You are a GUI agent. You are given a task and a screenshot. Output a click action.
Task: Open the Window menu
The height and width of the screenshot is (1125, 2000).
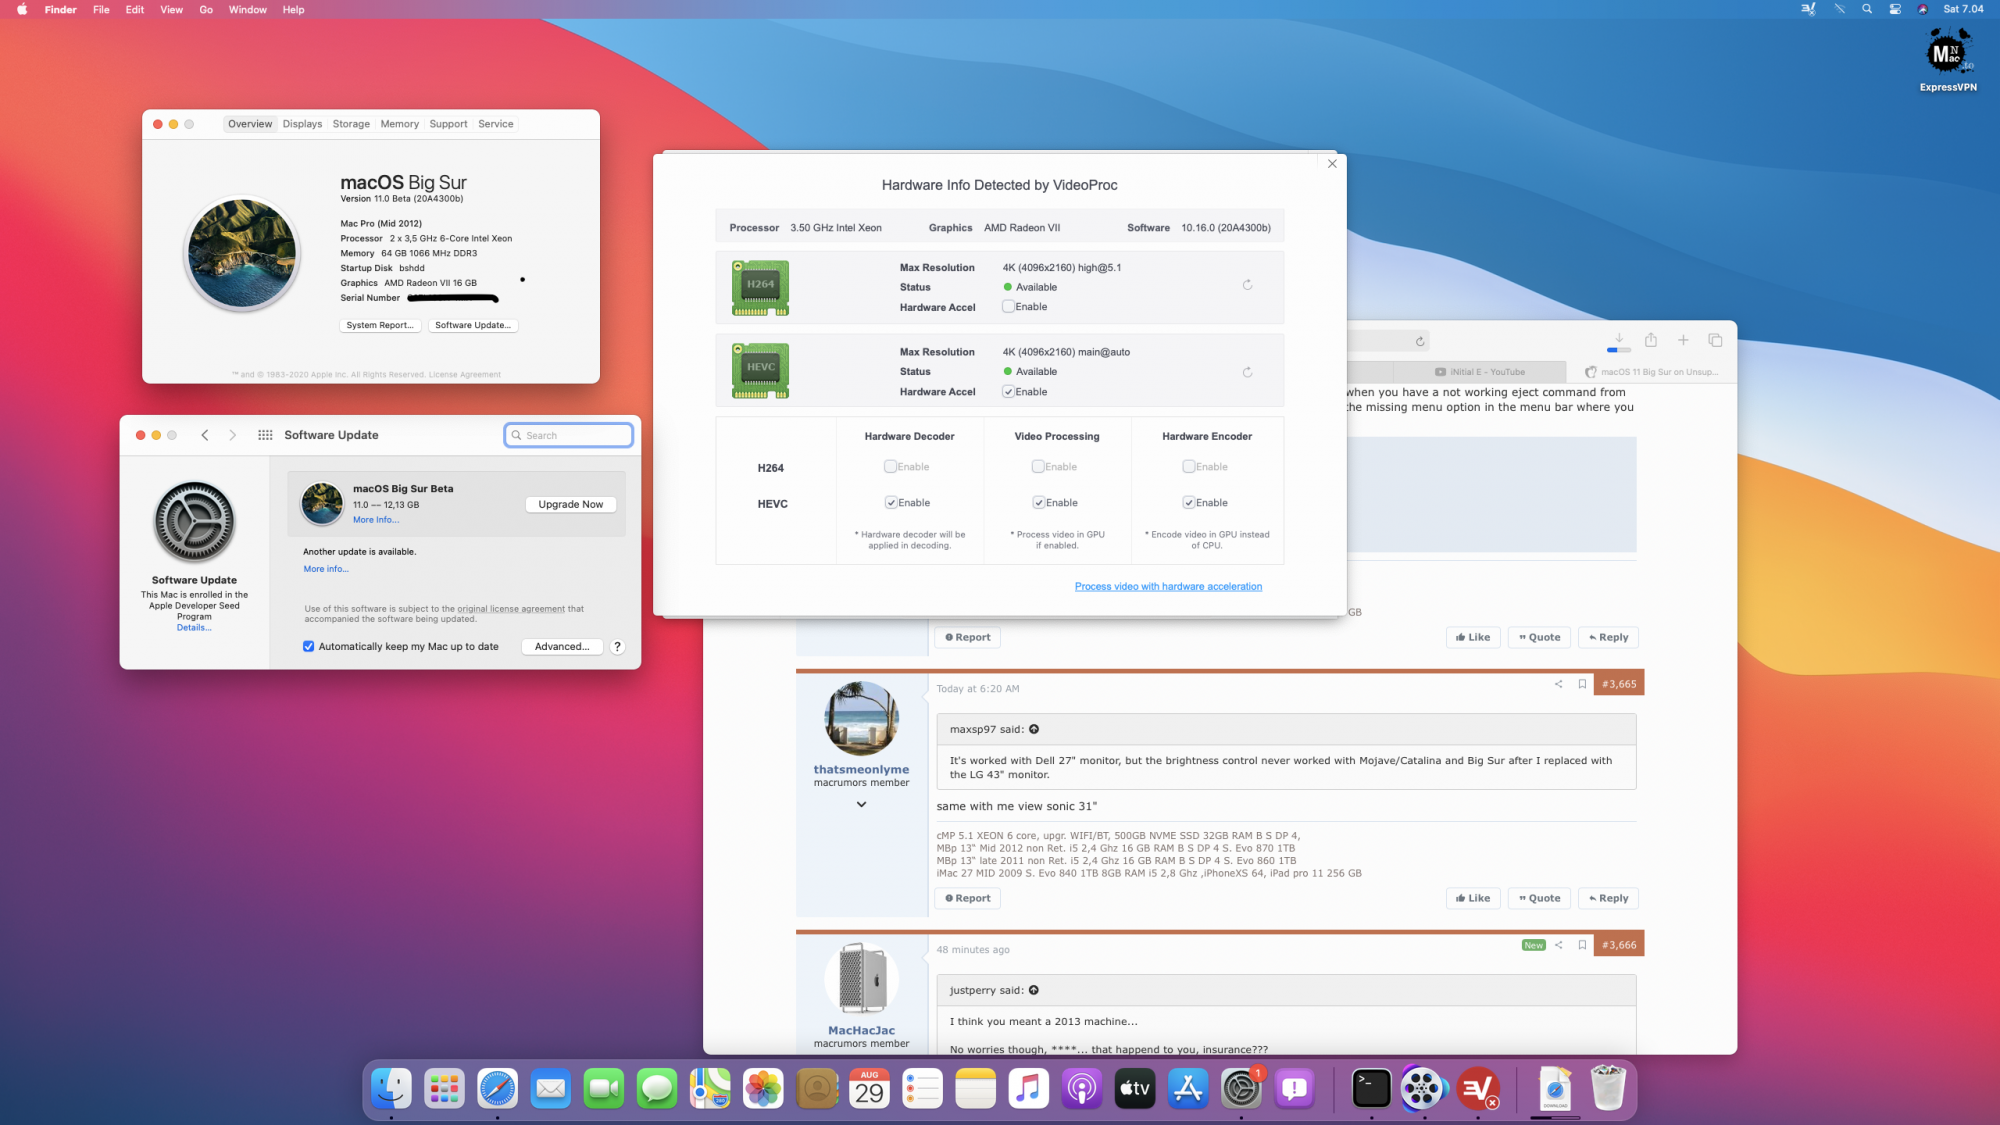click(x=247, y=9)
